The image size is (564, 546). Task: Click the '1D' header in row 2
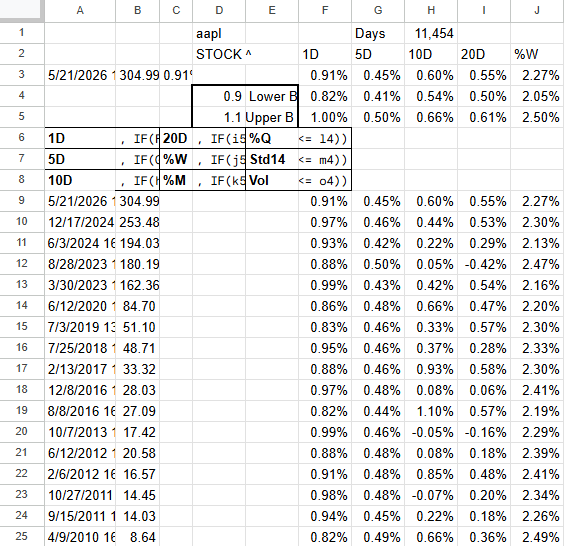325,54
